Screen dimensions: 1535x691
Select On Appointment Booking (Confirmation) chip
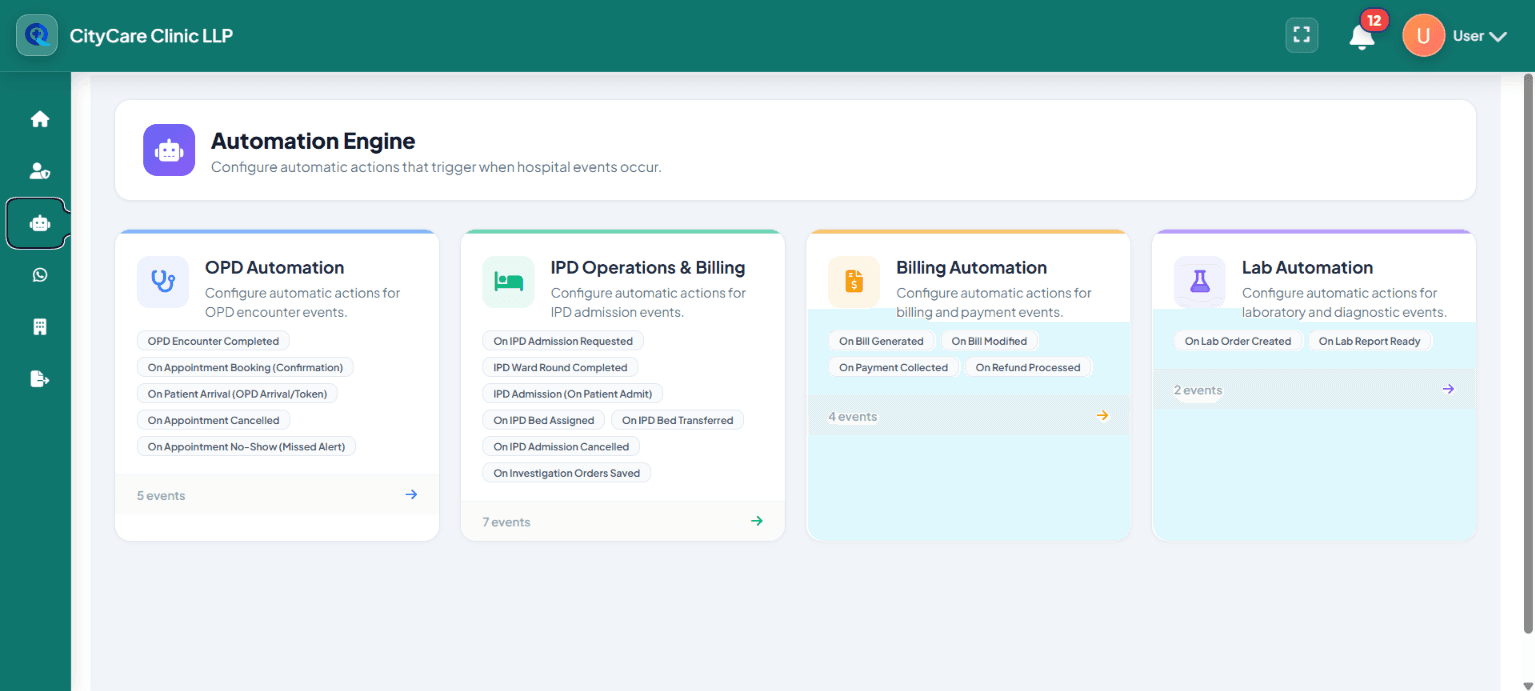tap(245, 367)
